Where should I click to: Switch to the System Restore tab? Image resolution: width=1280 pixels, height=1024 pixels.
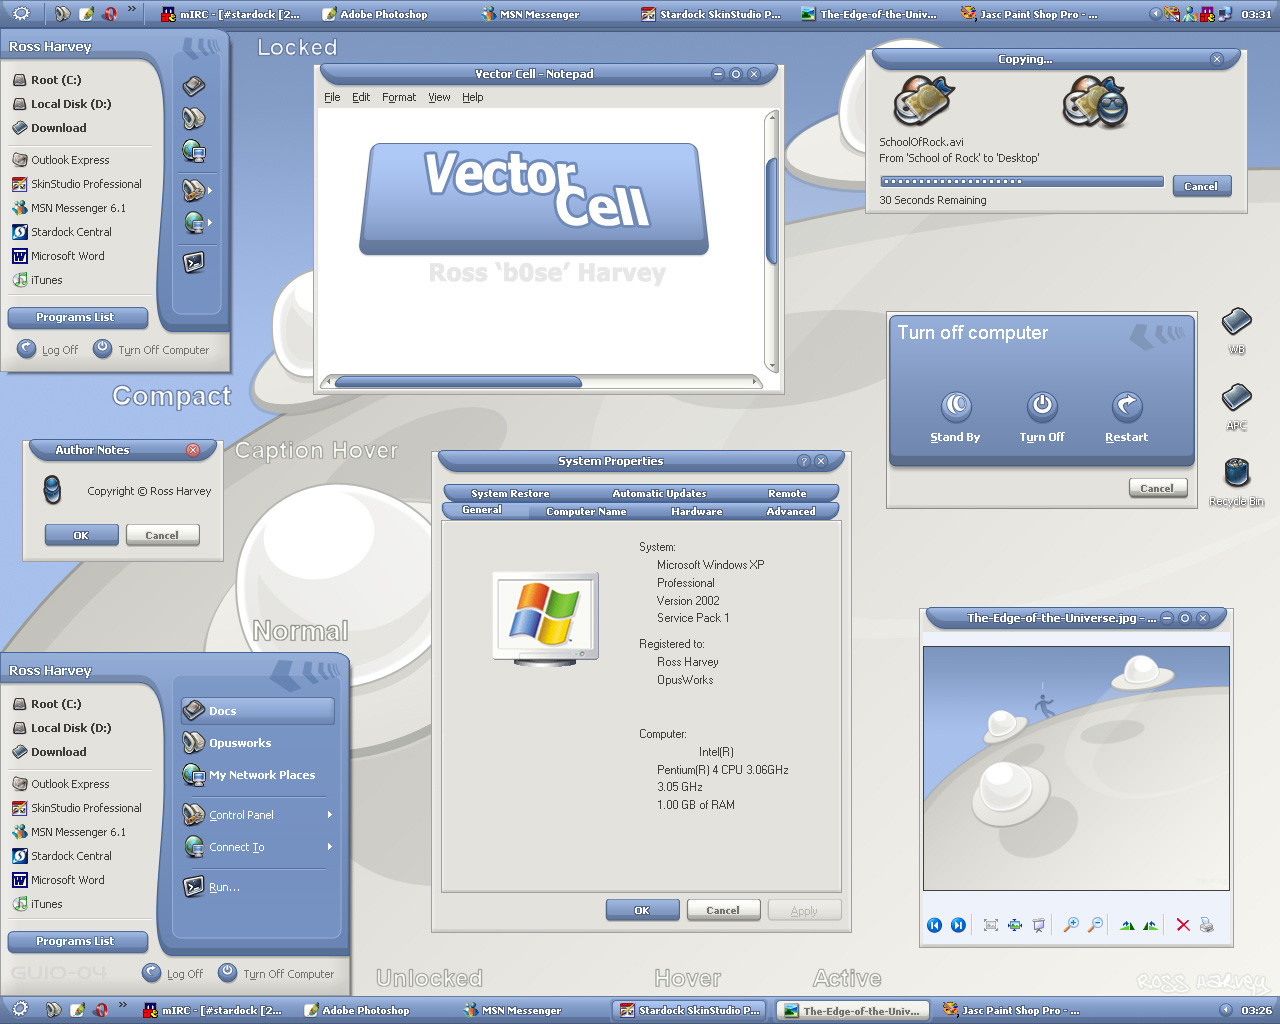pyautogui.click(x=510, y=493)
